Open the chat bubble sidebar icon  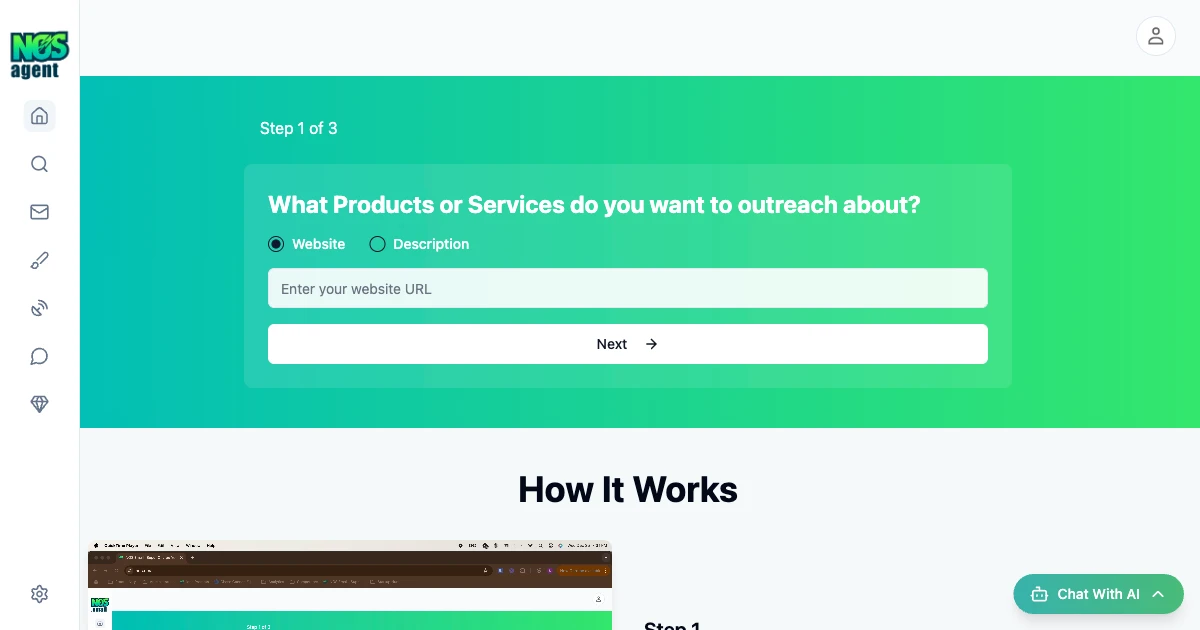[x=40, y=356]
